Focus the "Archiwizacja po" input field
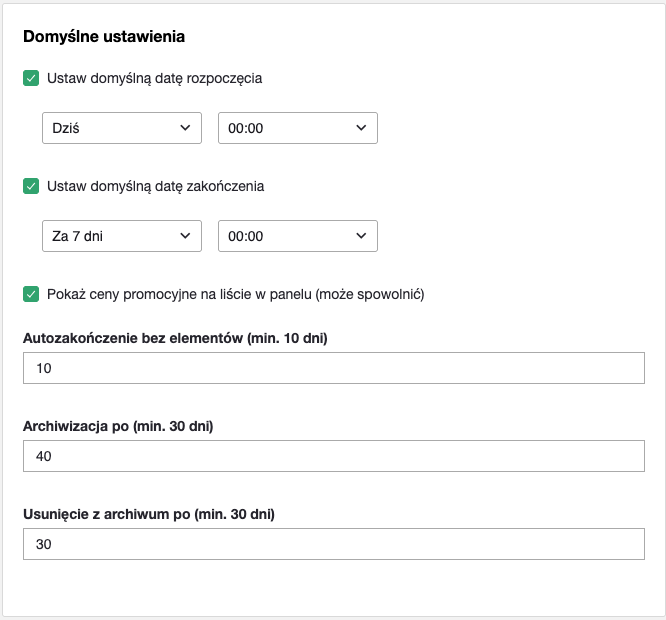Screen dimensions: 666x620 334,457
